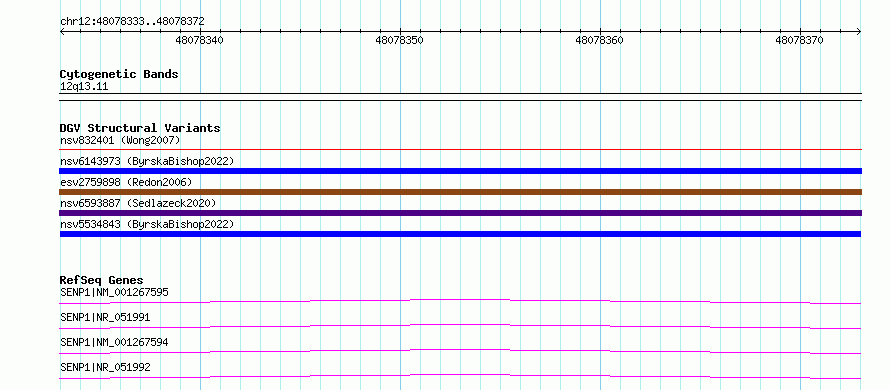Open variant nsv832401 (Wong2007) label

point(120,140)
